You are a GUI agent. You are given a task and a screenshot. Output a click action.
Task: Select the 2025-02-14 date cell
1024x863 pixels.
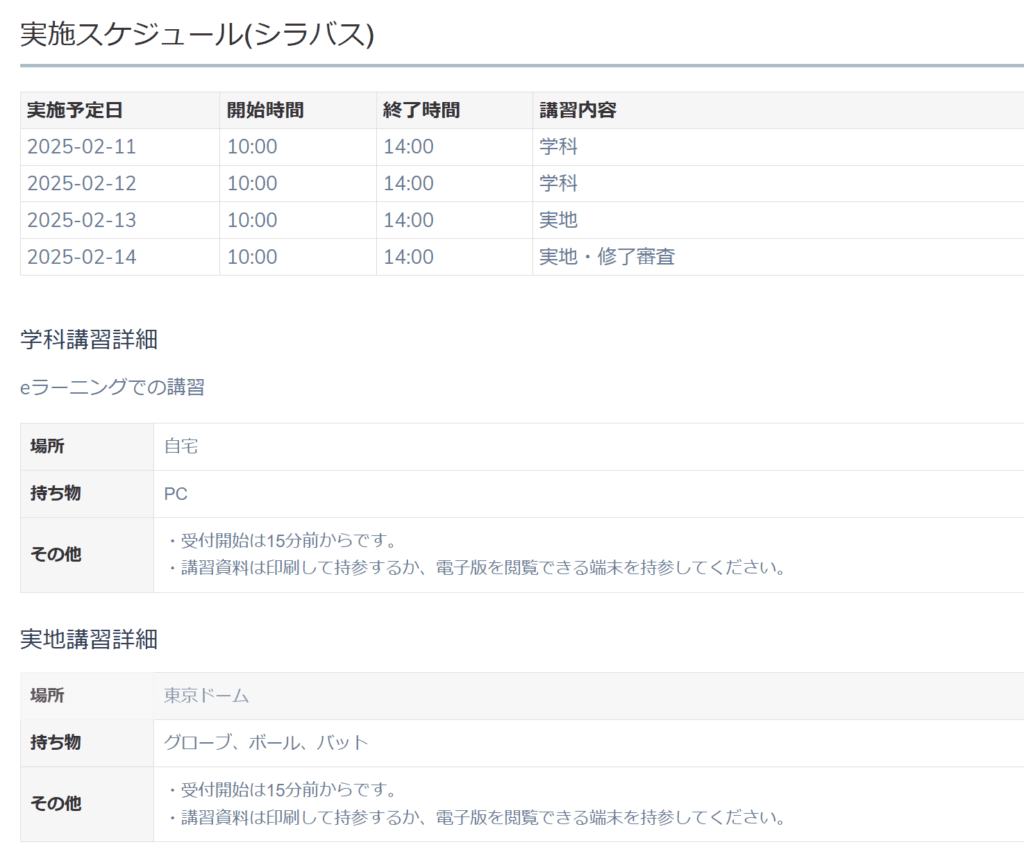point(81,257)
